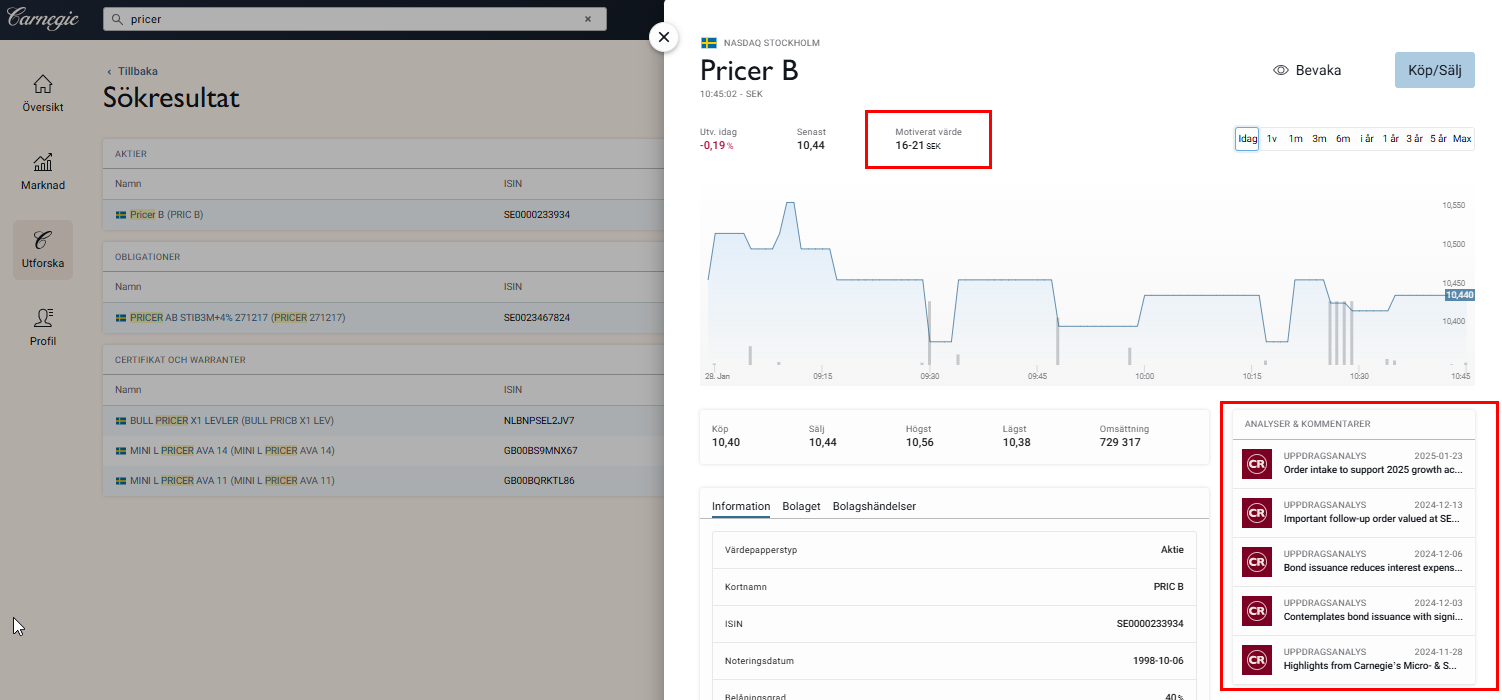The image size is (1502, 700).
Task: Select the 3 år chart period
Action: 1415,138
